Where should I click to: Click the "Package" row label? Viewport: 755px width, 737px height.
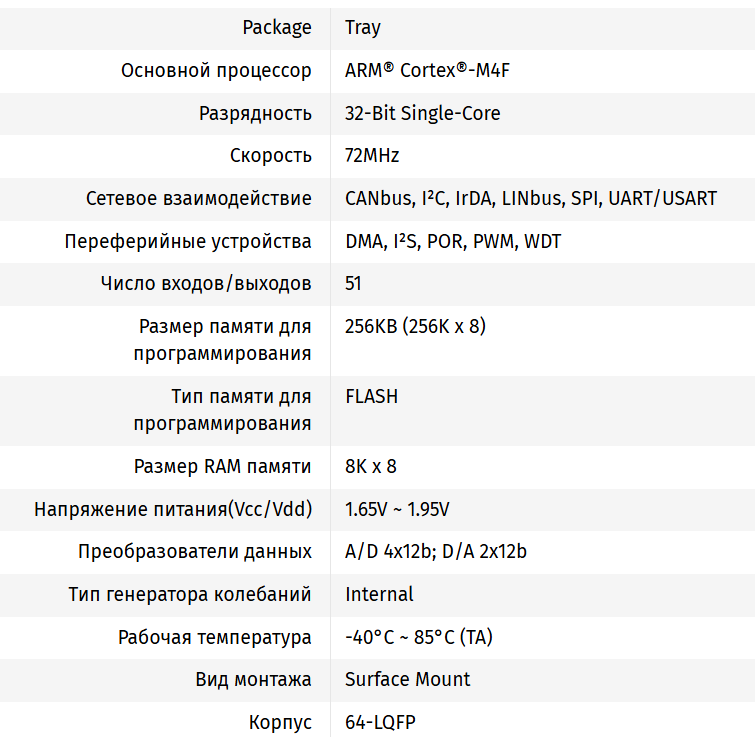click(277, 28)
